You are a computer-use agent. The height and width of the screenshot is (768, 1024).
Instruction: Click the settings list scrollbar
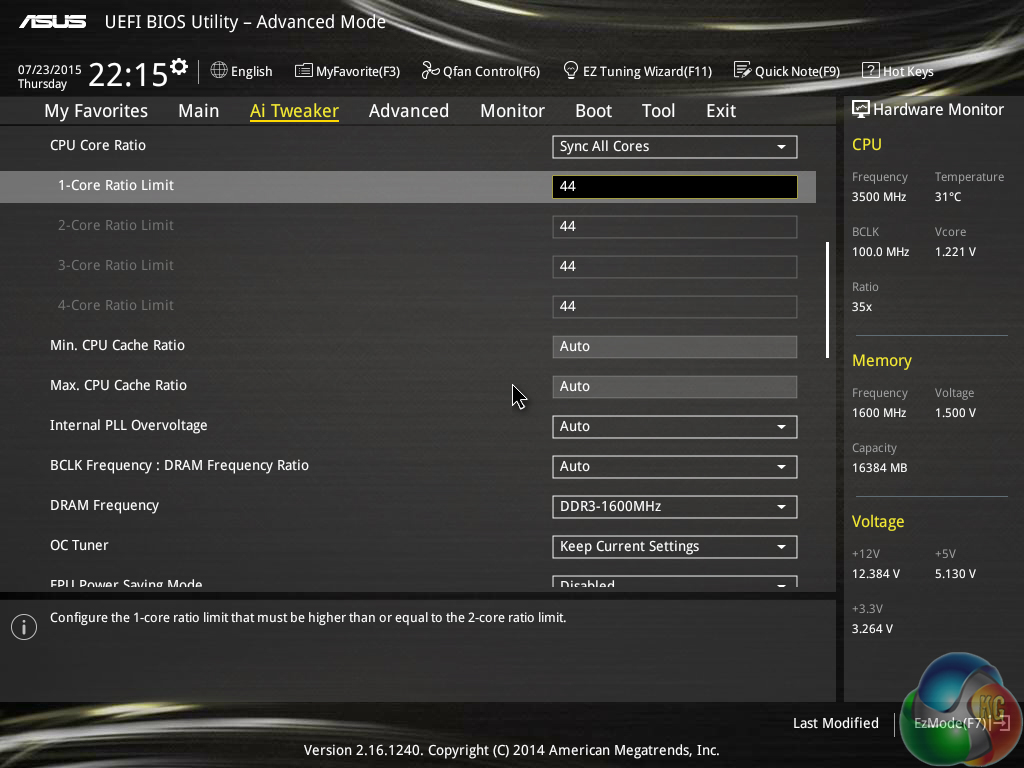coord(827,300)
